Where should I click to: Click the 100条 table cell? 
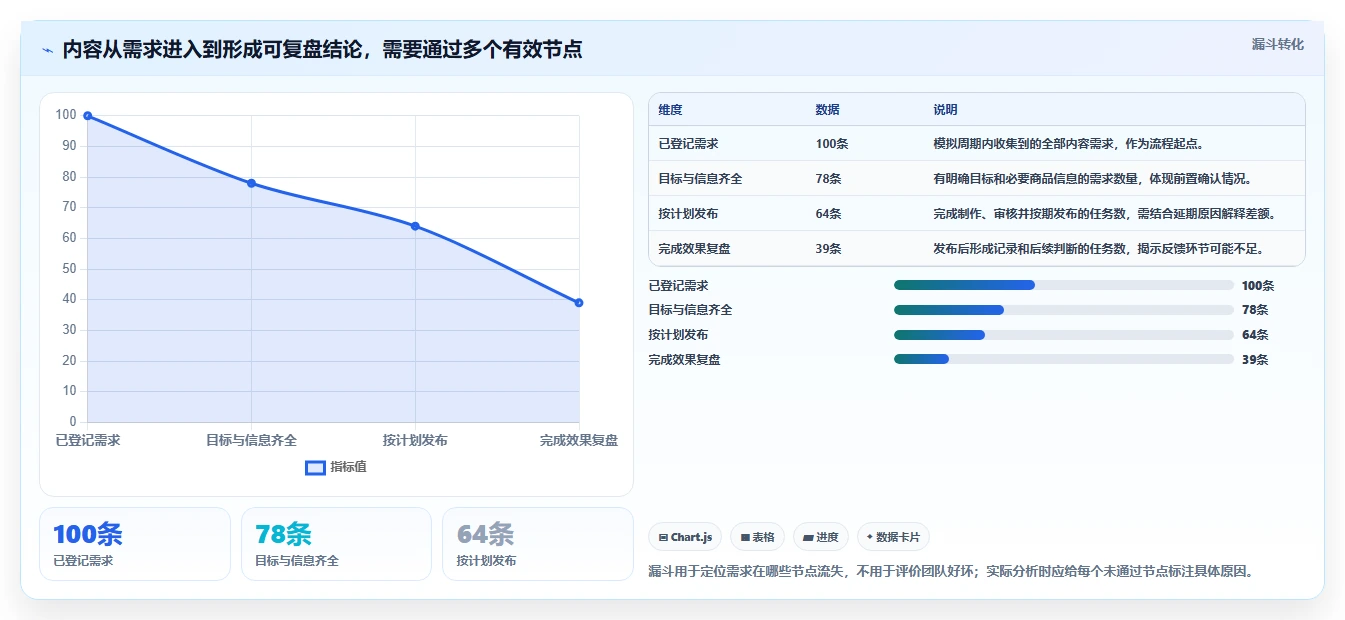pyautogui.click(x=832, y=144)
